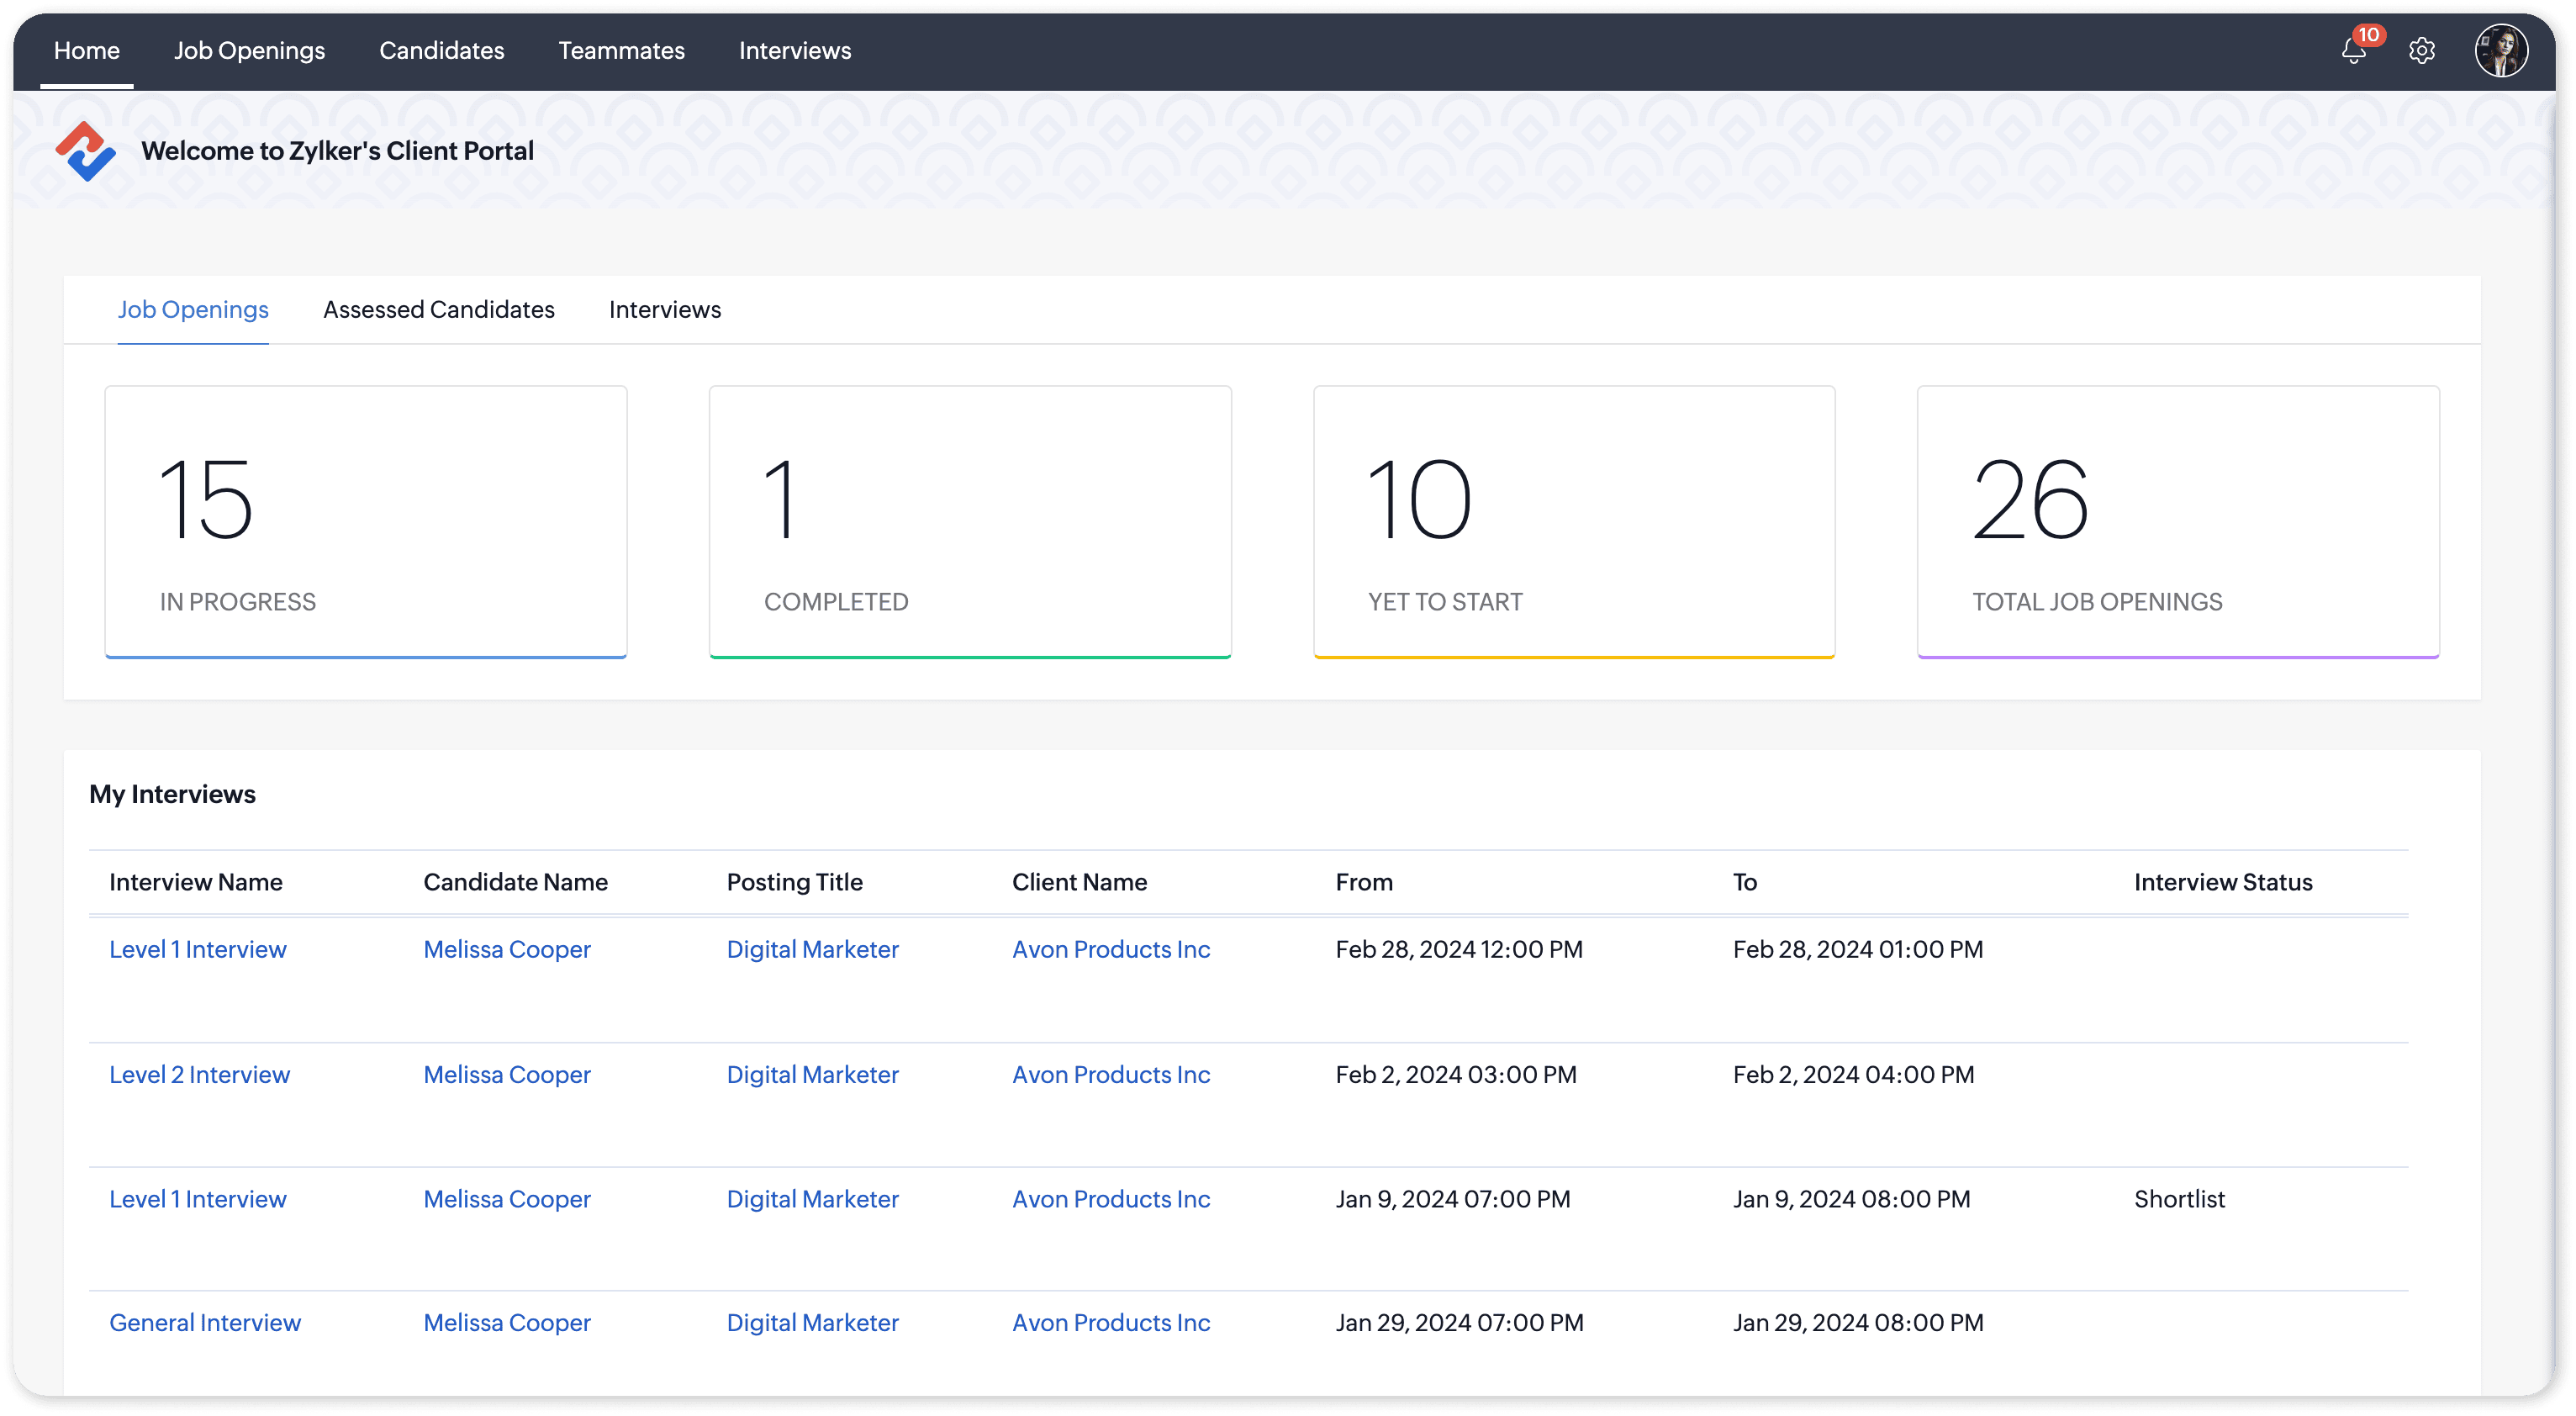The height and width of the screenshot is (1416, 2576).
Task: Click the Completed stat card
Action: (969, 521)
